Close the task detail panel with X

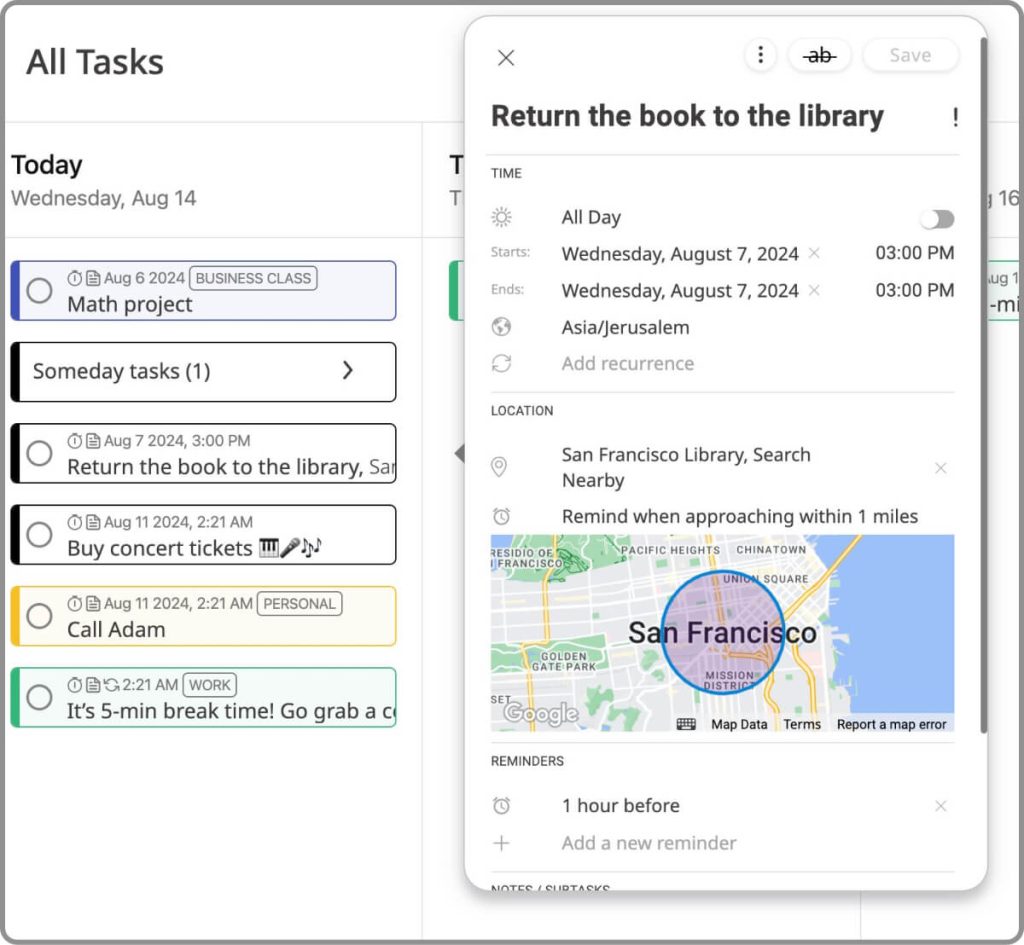[x=505, y=57]
